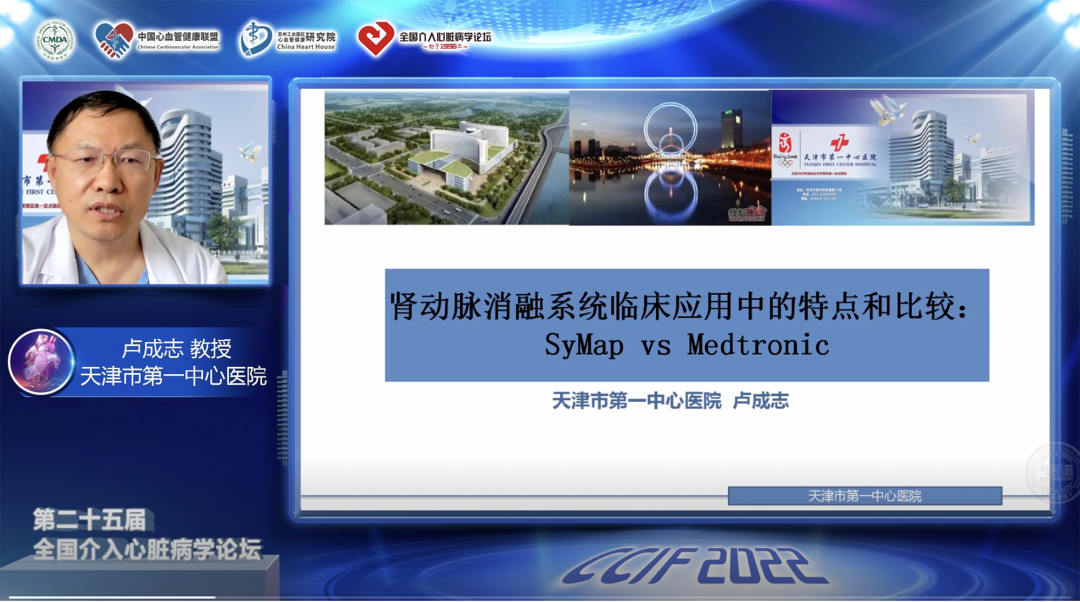The height and width of the screenshot is (602, 1080).
Task: Click the red heart forum logo
Action: (x=376, y=39)
